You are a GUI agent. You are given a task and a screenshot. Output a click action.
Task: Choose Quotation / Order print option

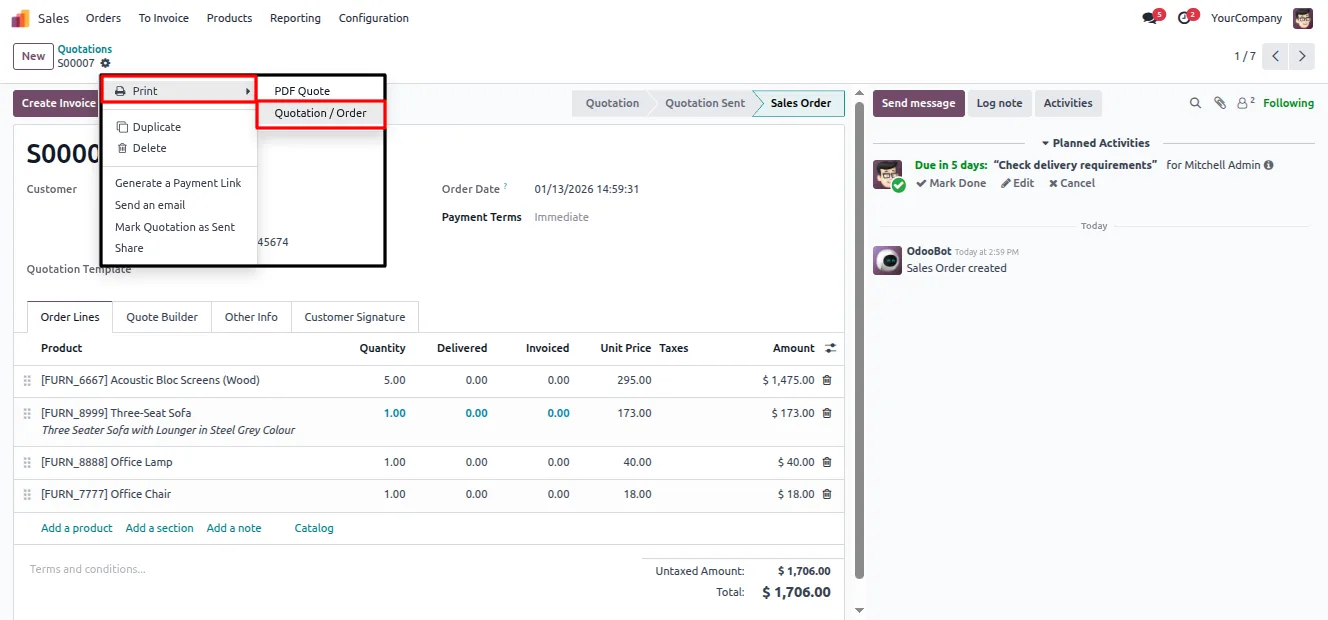(x=320, y=113)
